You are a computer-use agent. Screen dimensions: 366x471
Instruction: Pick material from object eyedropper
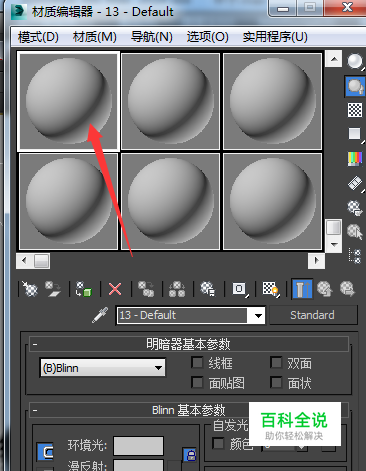(x=100, y=315)
